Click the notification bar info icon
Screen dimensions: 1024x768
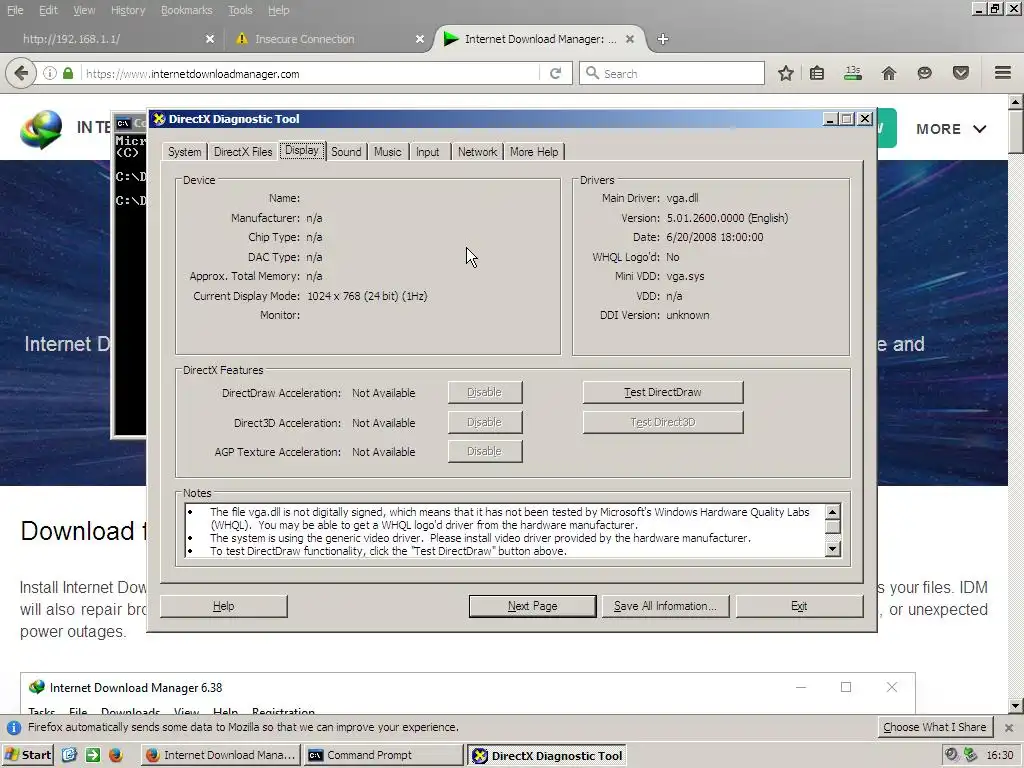pos(14,728)
